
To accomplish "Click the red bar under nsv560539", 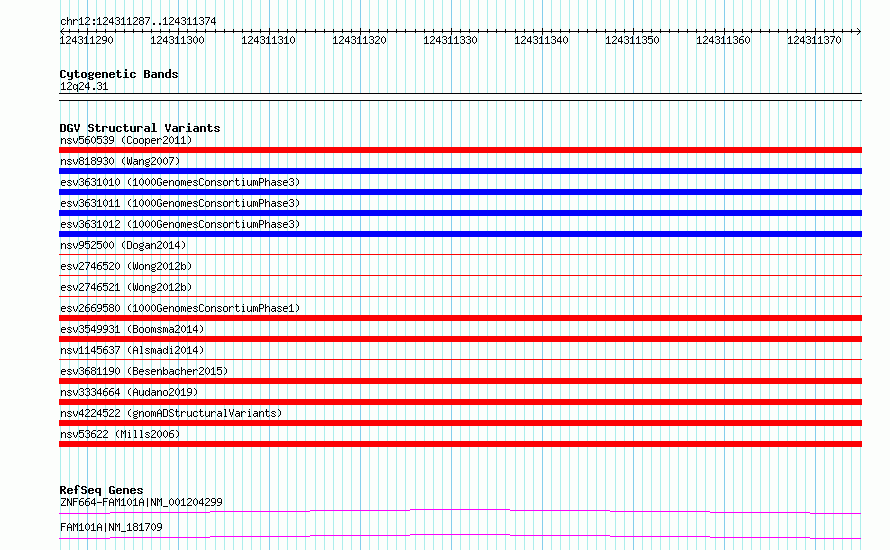I will pos(460,150).
